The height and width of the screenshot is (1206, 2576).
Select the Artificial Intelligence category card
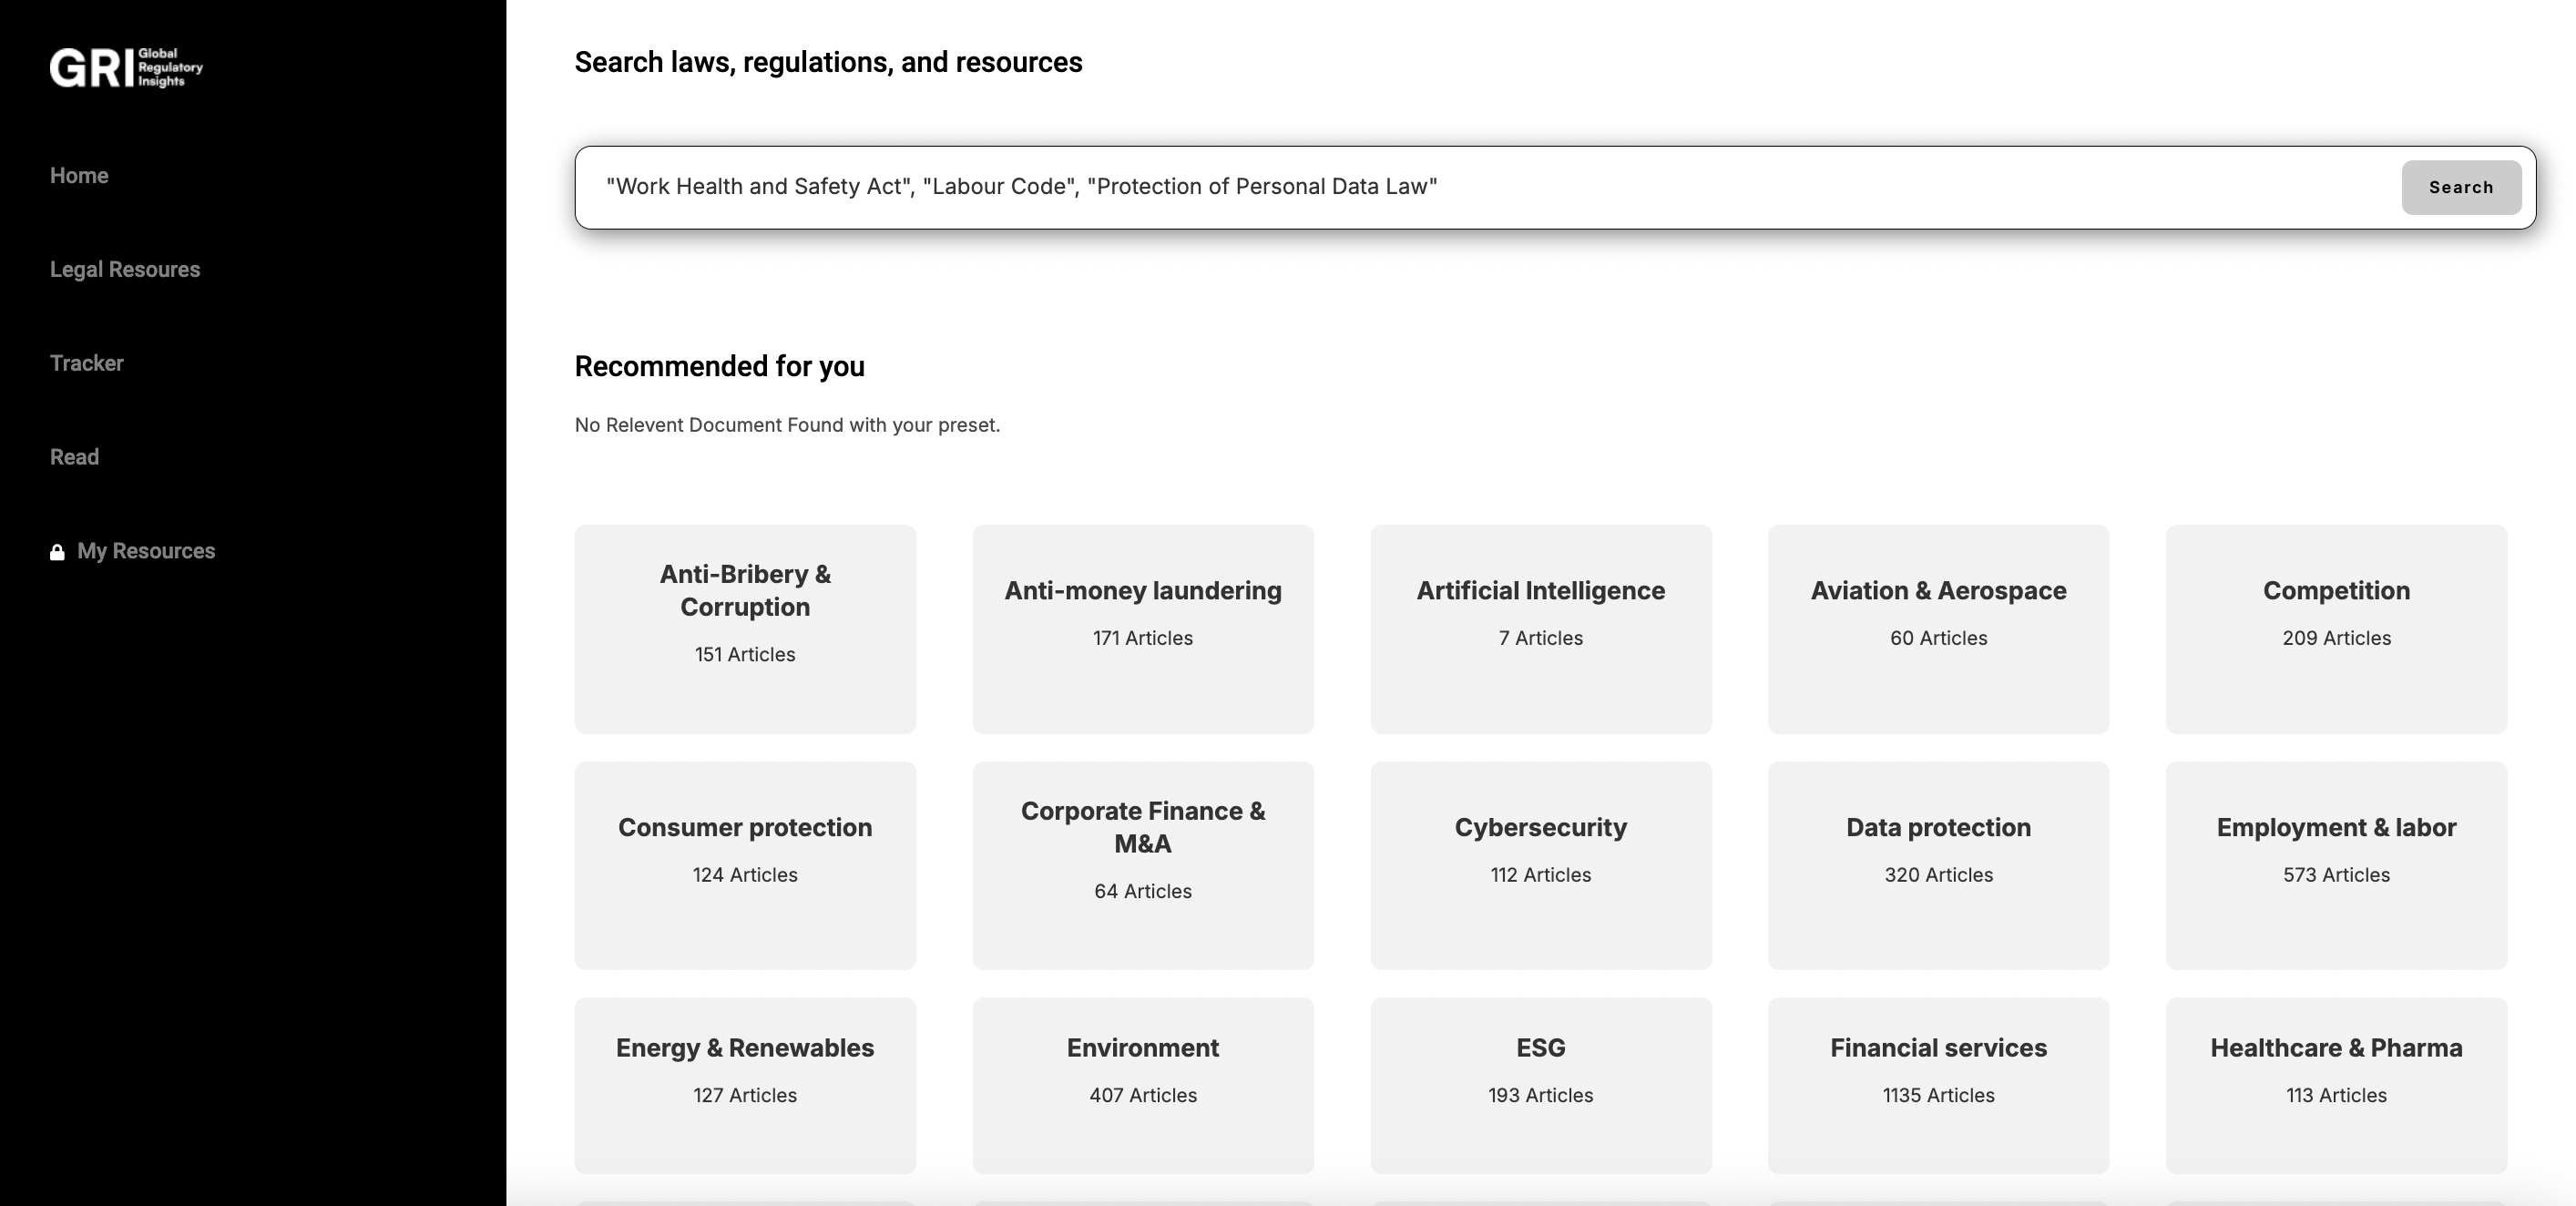tap(1541, 629)
